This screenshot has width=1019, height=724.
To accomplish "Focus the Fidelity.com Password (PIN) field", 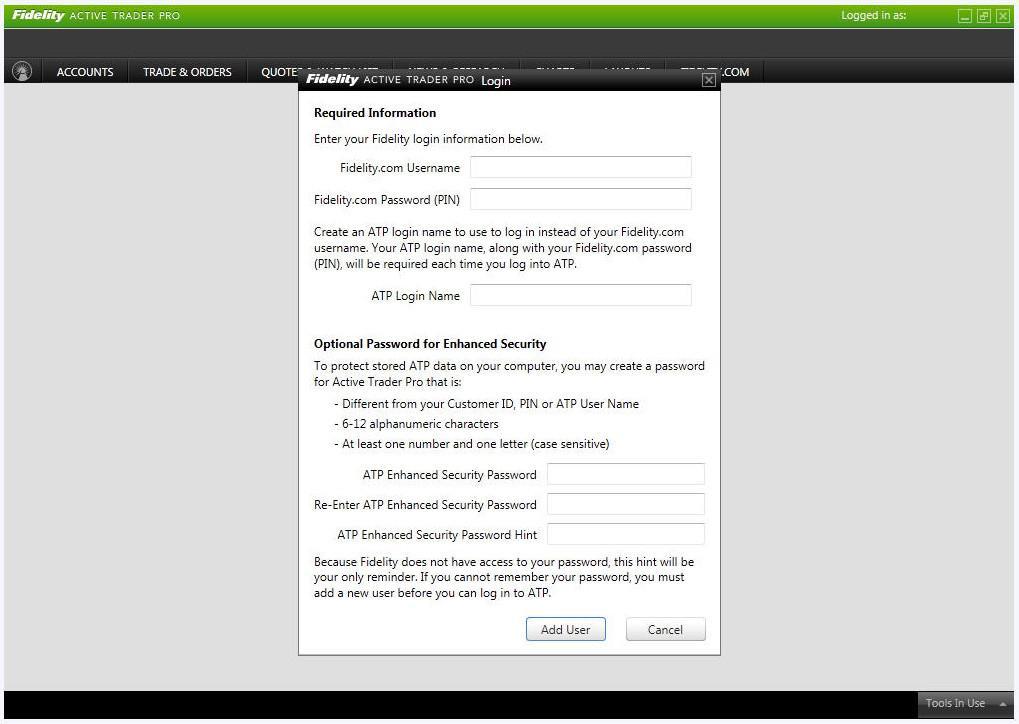I will click(x=580, y=199).
